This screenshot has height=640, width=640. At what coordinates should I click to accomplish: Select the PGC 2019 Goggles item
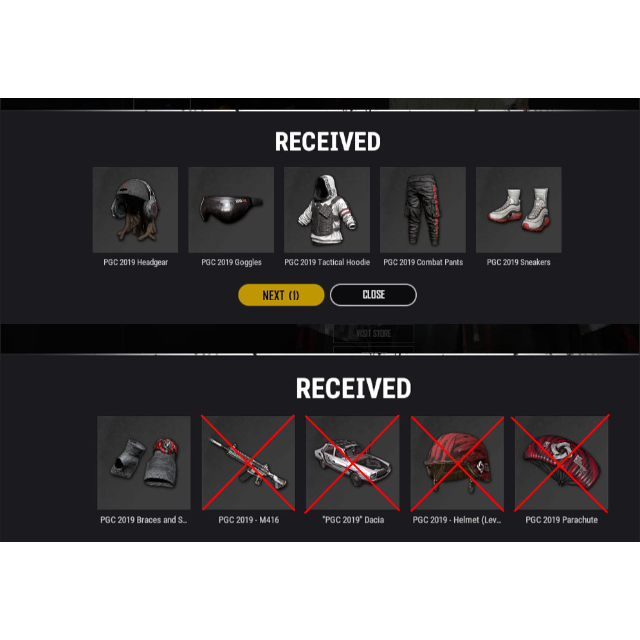[x=231, y=210]
